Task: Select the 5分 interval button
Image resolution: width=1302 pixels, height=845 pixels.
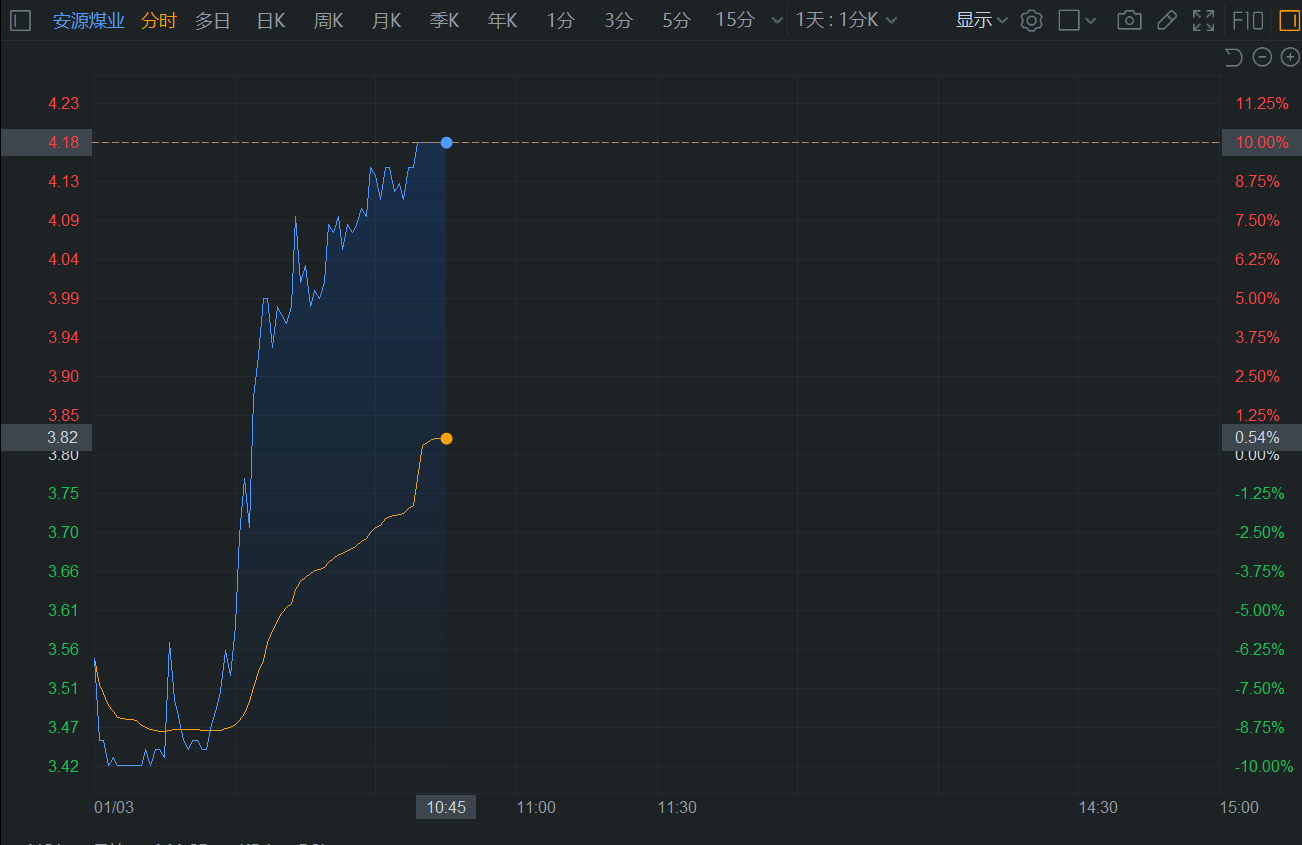Action: [x=676, y=20]
